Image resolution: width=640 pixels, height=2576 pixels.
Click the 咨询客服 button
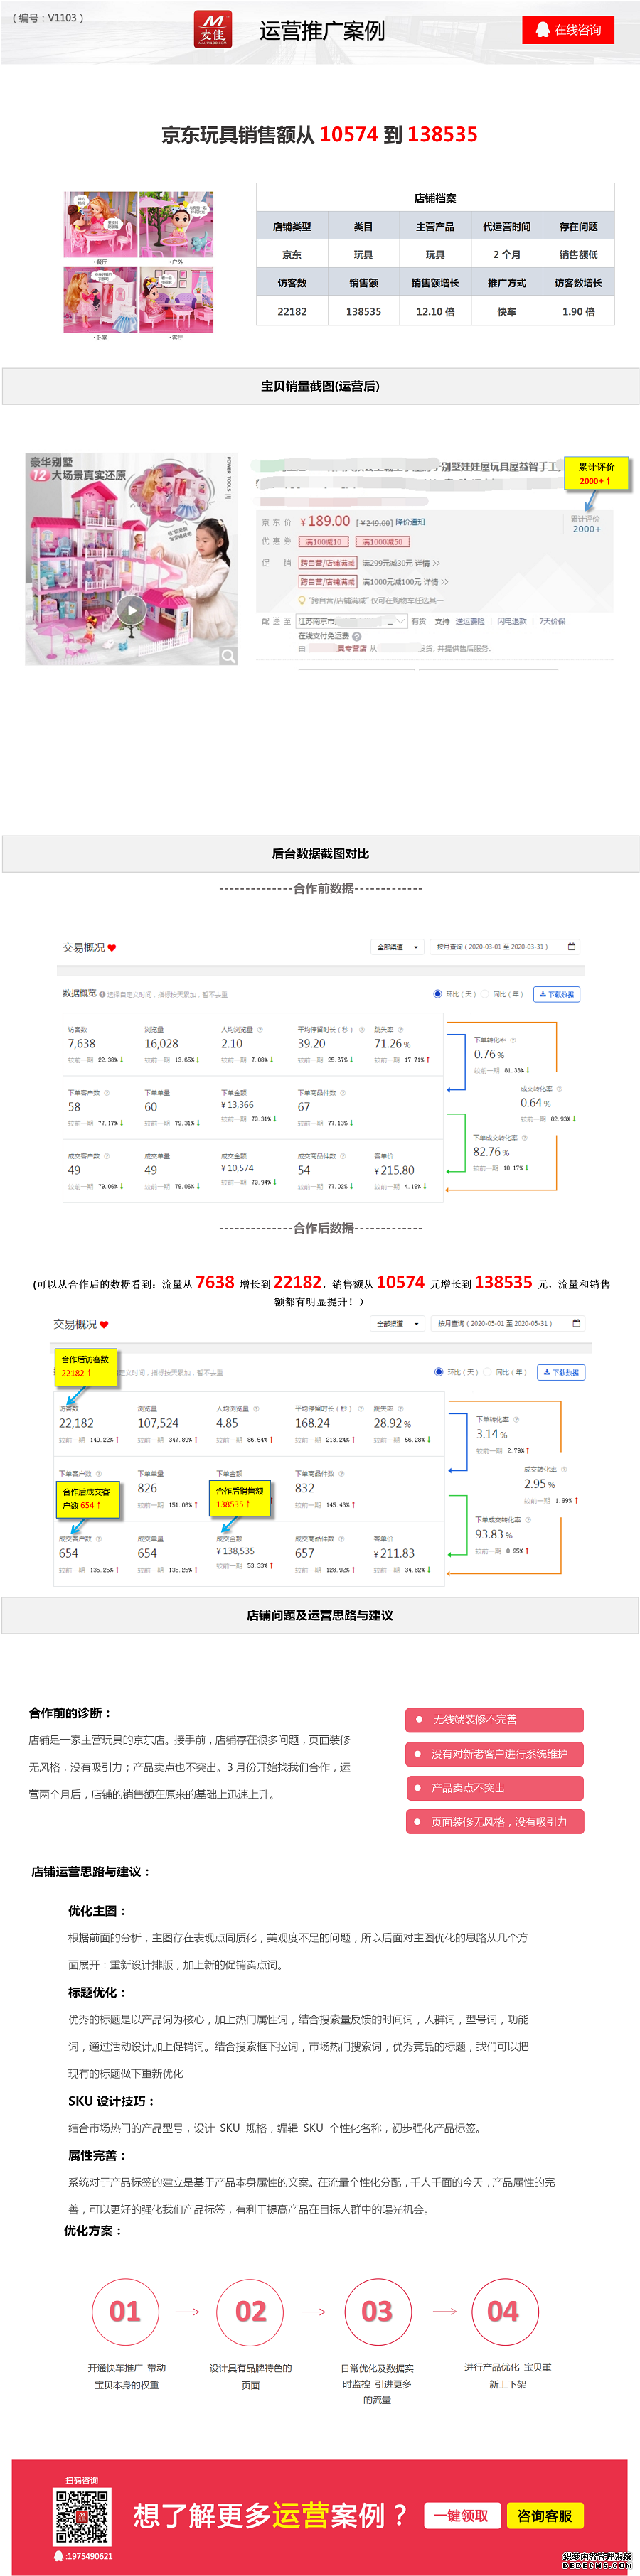coord(545,2516)
